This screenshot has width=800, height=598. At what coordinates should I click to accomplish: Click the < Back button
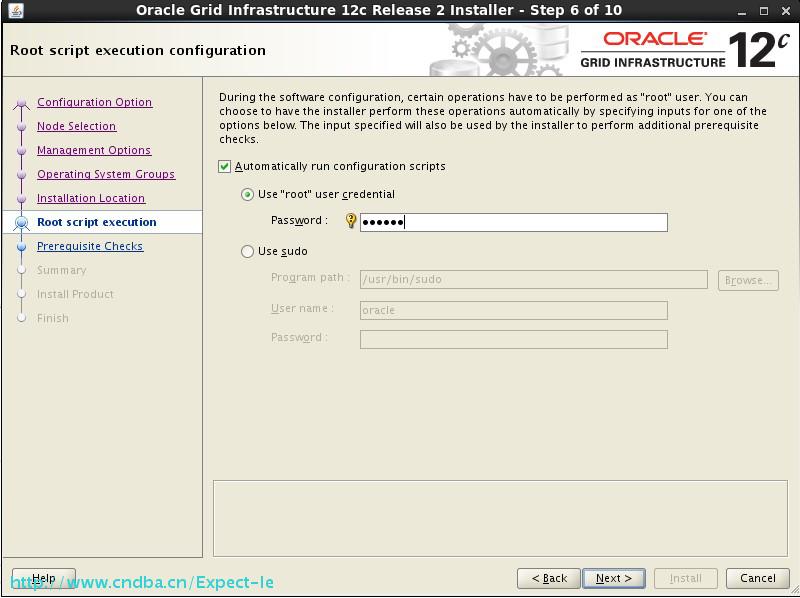(549, 579)
